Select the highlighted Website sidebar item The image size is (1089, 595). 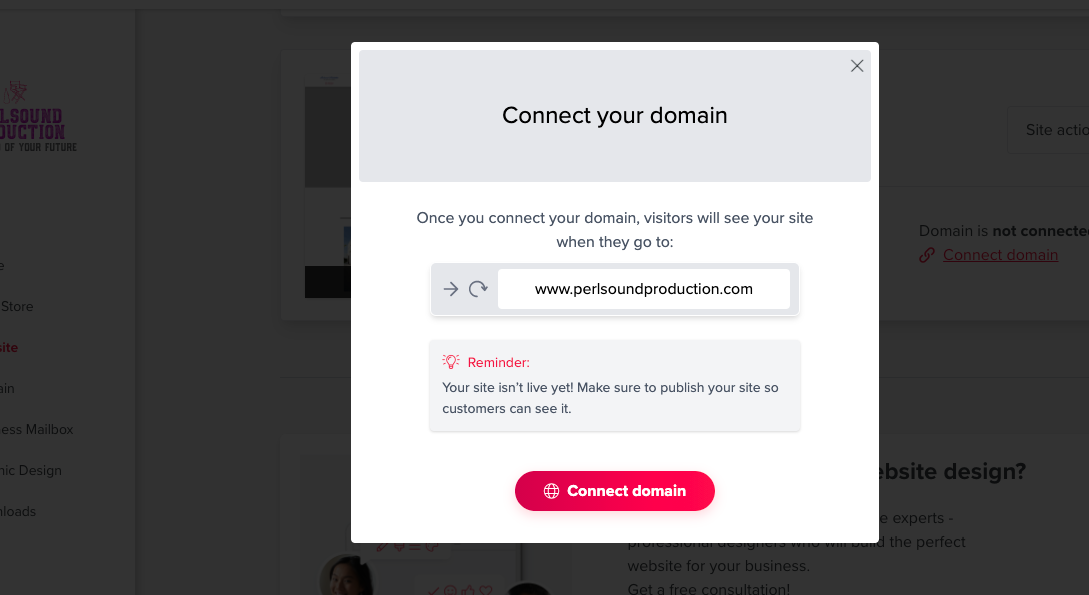[9, 347]
